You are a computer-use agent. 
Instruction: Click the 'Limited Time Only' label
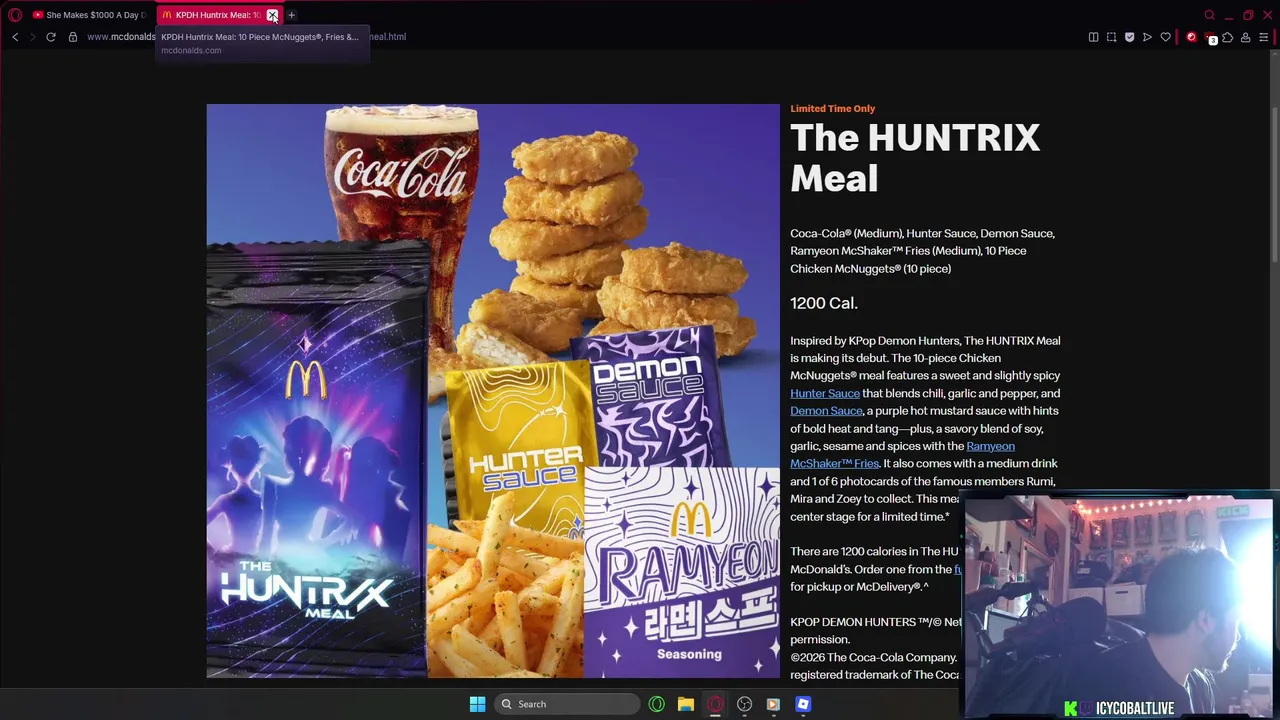(832, 108)
